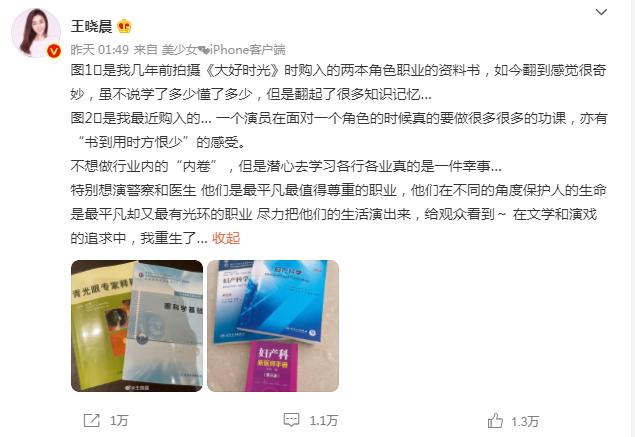Click the 1.1万 comment count
This screenshot has width=635, height=437.
coord(324,421)
